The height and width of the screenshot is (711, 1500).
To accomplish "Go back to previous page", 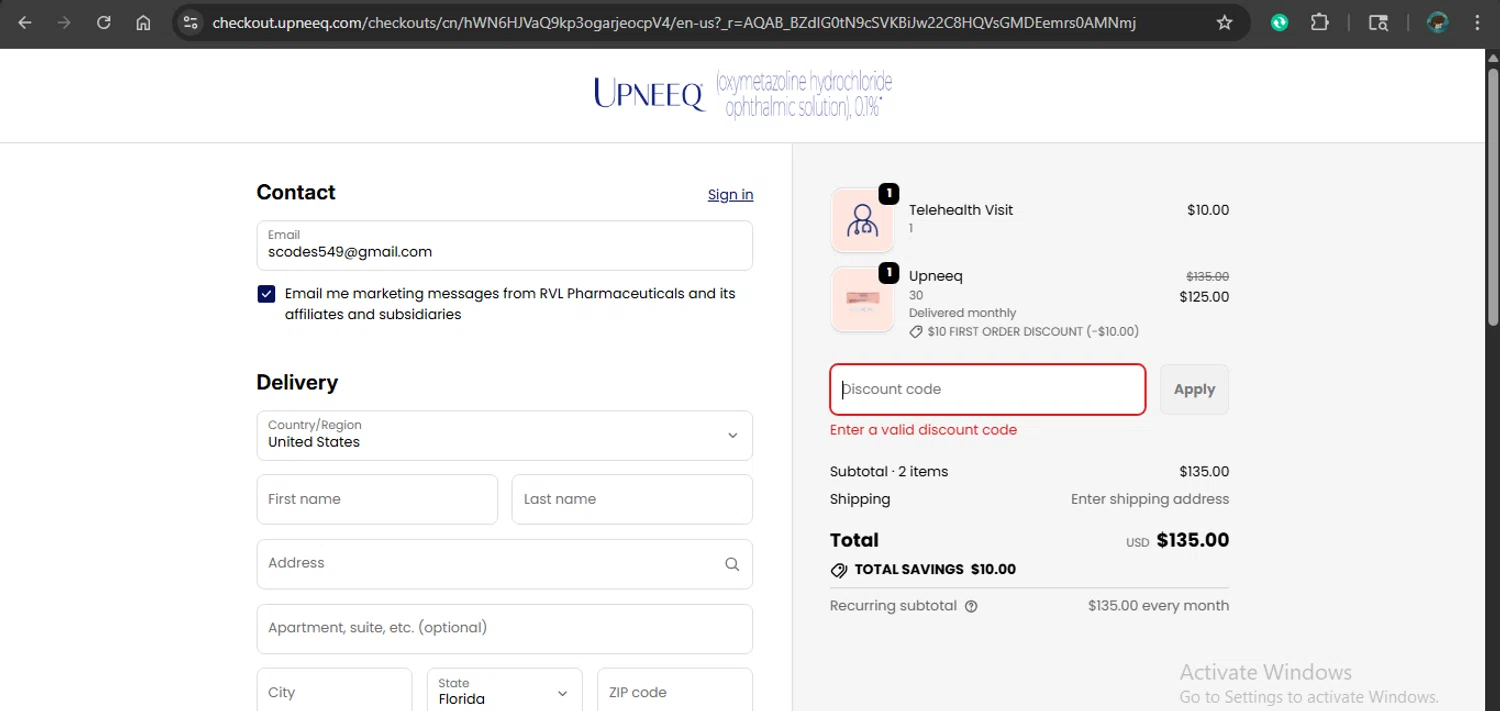I will point(25,22).
